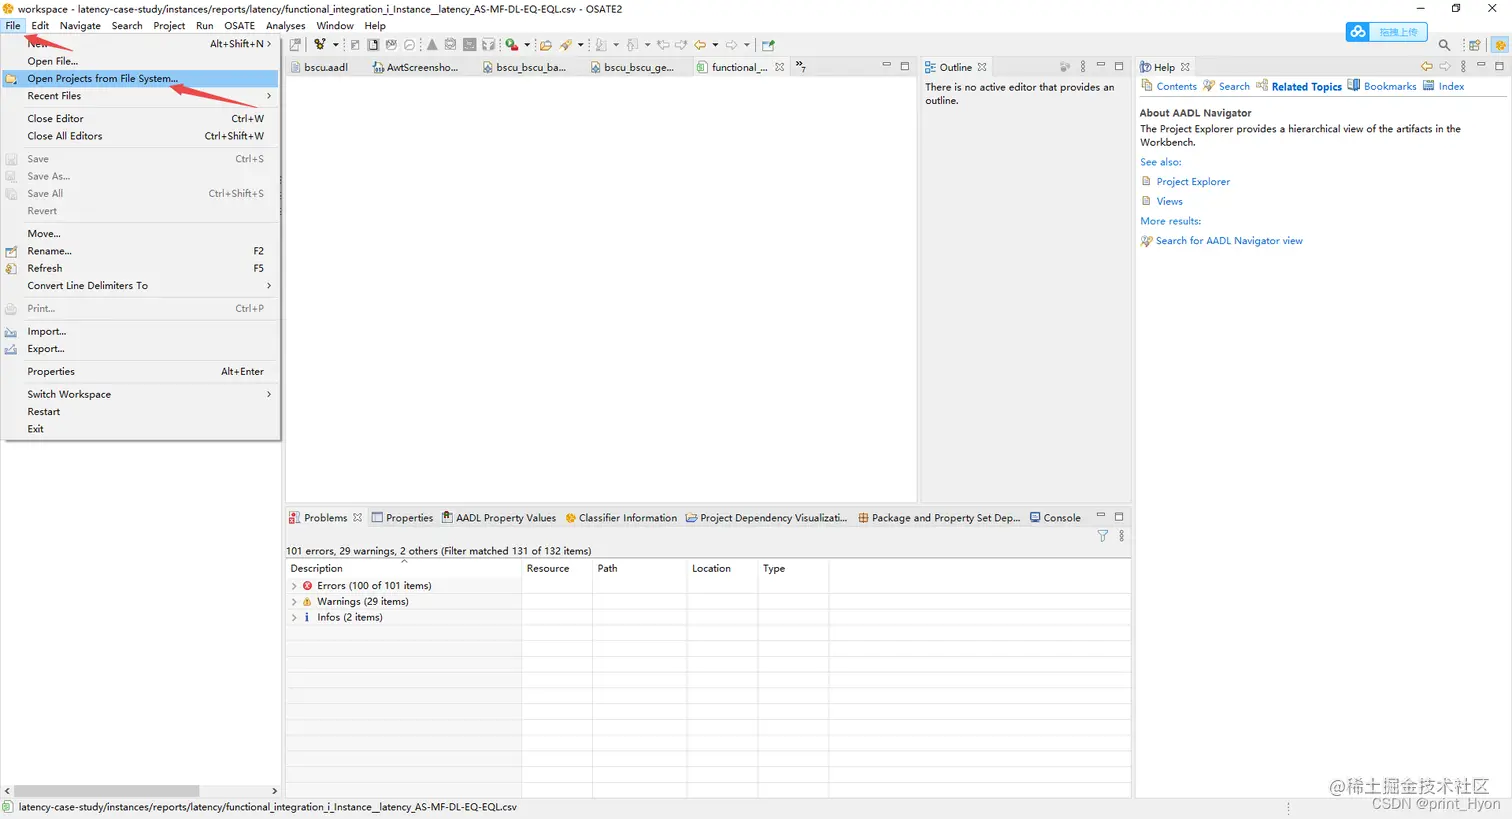Screen dimensions: 1512x819
Task: Click the Previous Annotation icon in toolbar
Action: click(632, 45)
